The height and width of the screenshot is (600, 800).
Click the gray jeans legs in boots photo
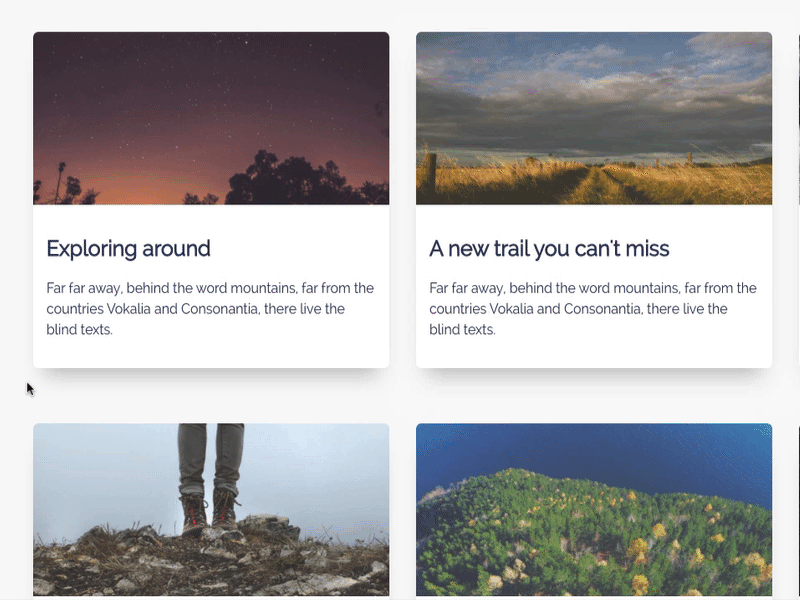(211, 457)
